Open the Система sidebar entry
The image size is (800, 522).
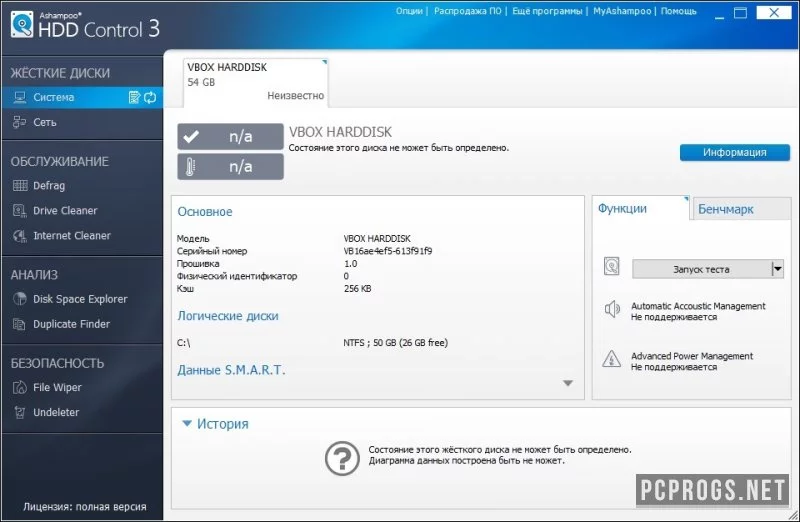(x=82, y=97)
